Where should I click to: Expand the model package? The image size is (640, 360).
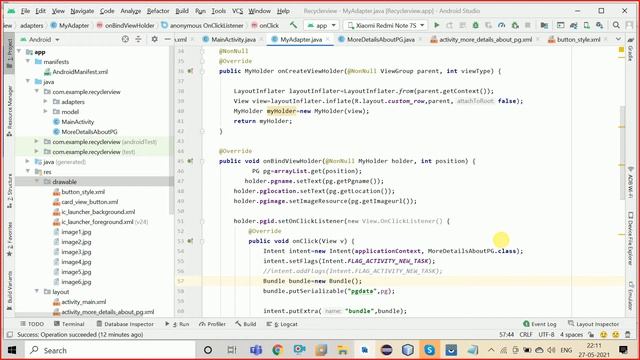point(46,111)
